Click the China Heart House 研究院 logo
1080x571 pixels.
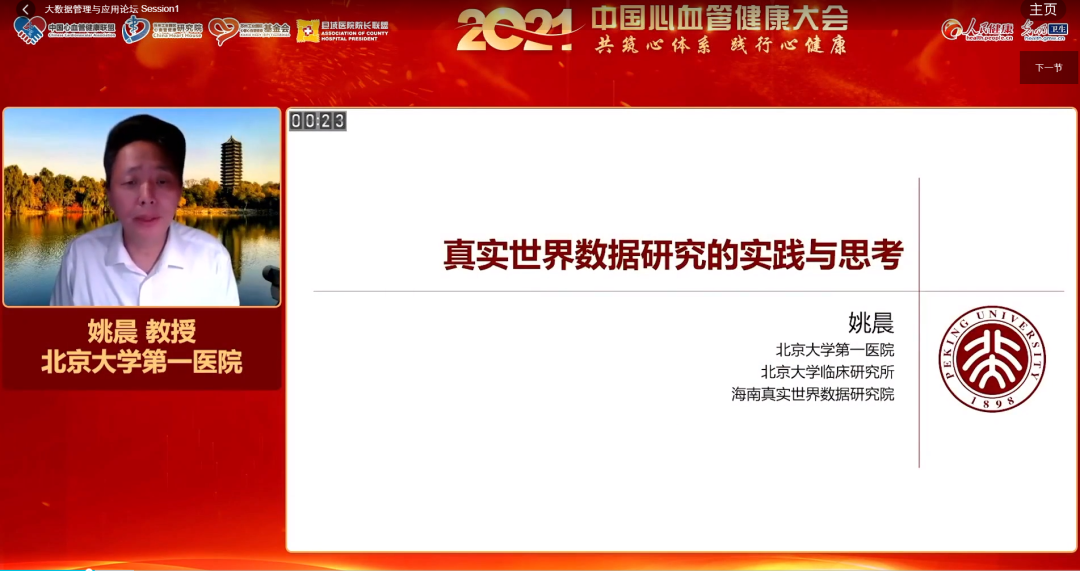tap(163, 30)
